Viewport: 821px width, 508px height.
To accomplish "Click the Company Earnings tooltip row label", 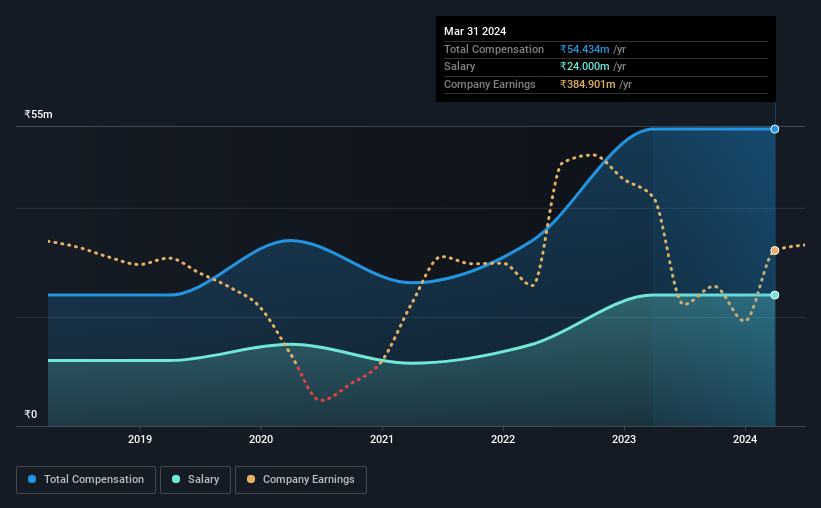I will pos(490,84).
